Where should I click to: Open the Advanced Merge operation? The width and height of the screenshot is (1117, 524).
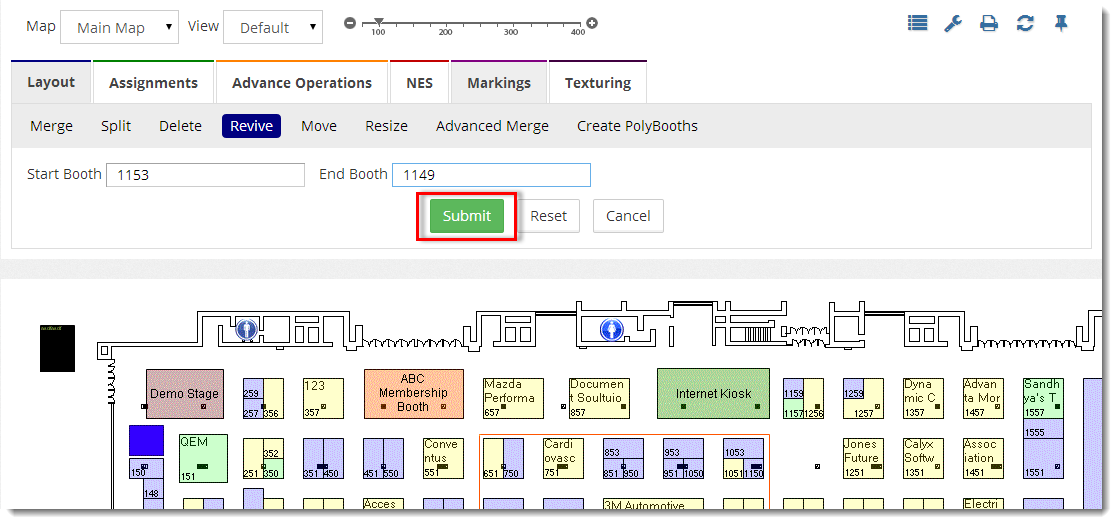tap(492, 126)
